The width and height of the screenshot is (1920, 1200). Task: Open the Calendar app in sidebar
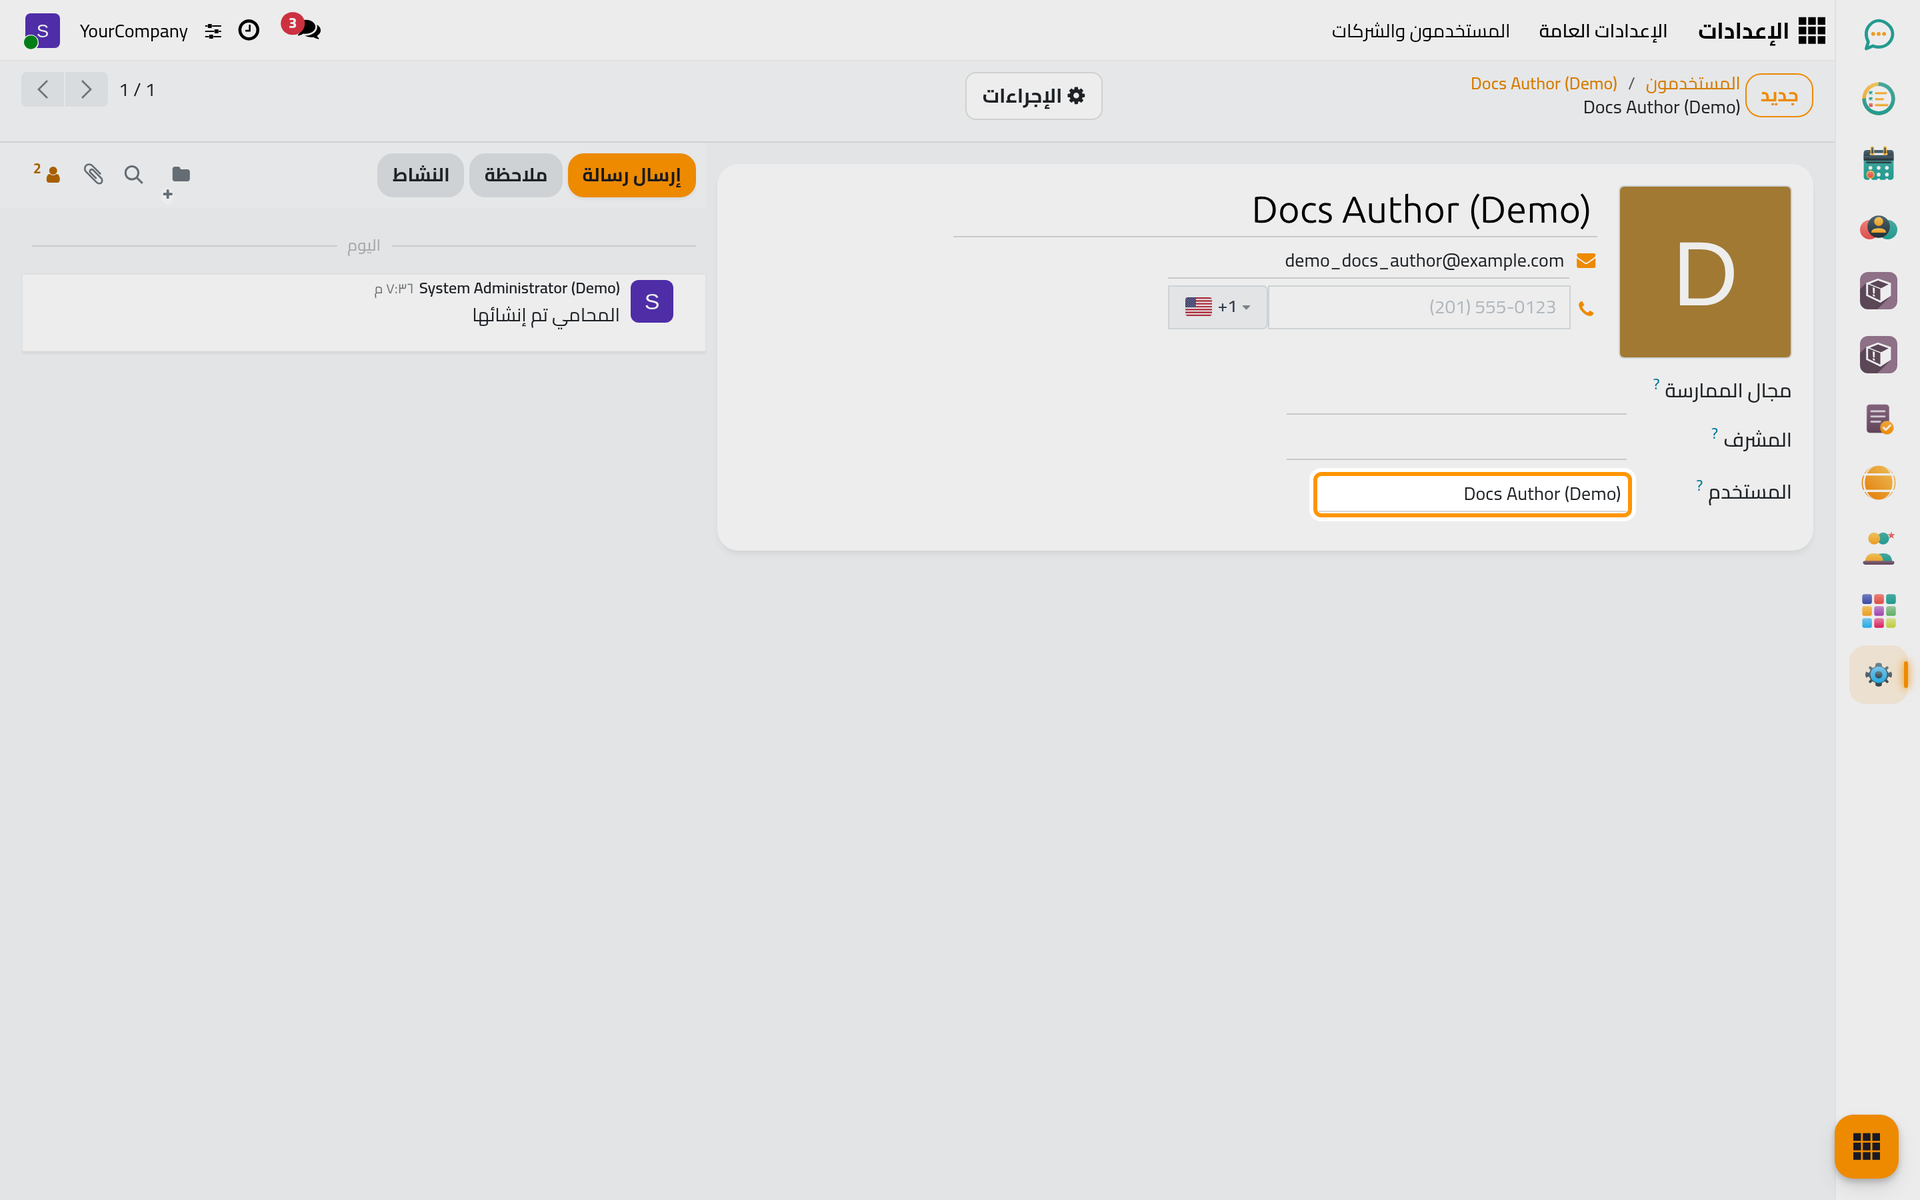point(1878,164)
